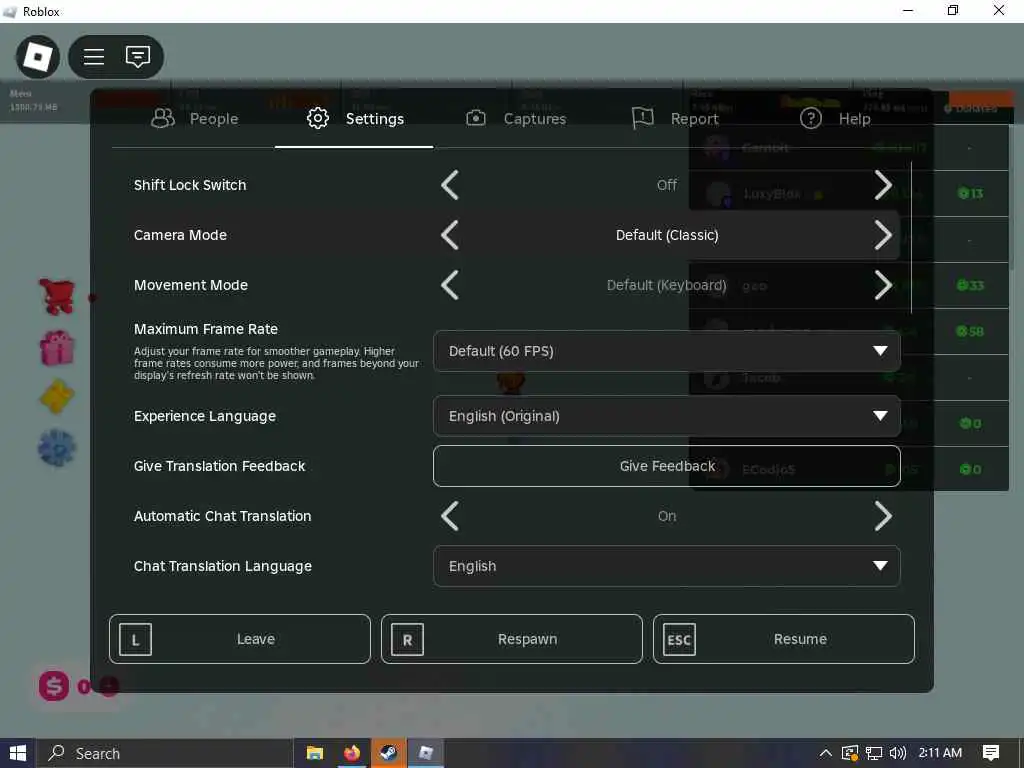Expand the Maximum Frame Rate dropdown
Screen dimensions: 1024x768
coord(667,351)
